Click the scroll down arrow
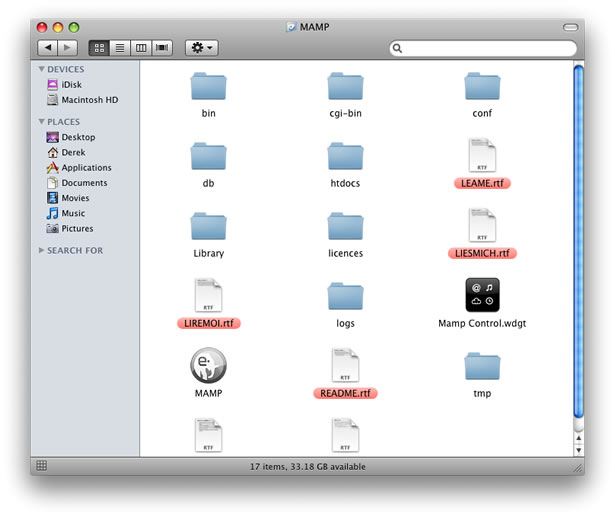615x517 pixels. (579, 450)
